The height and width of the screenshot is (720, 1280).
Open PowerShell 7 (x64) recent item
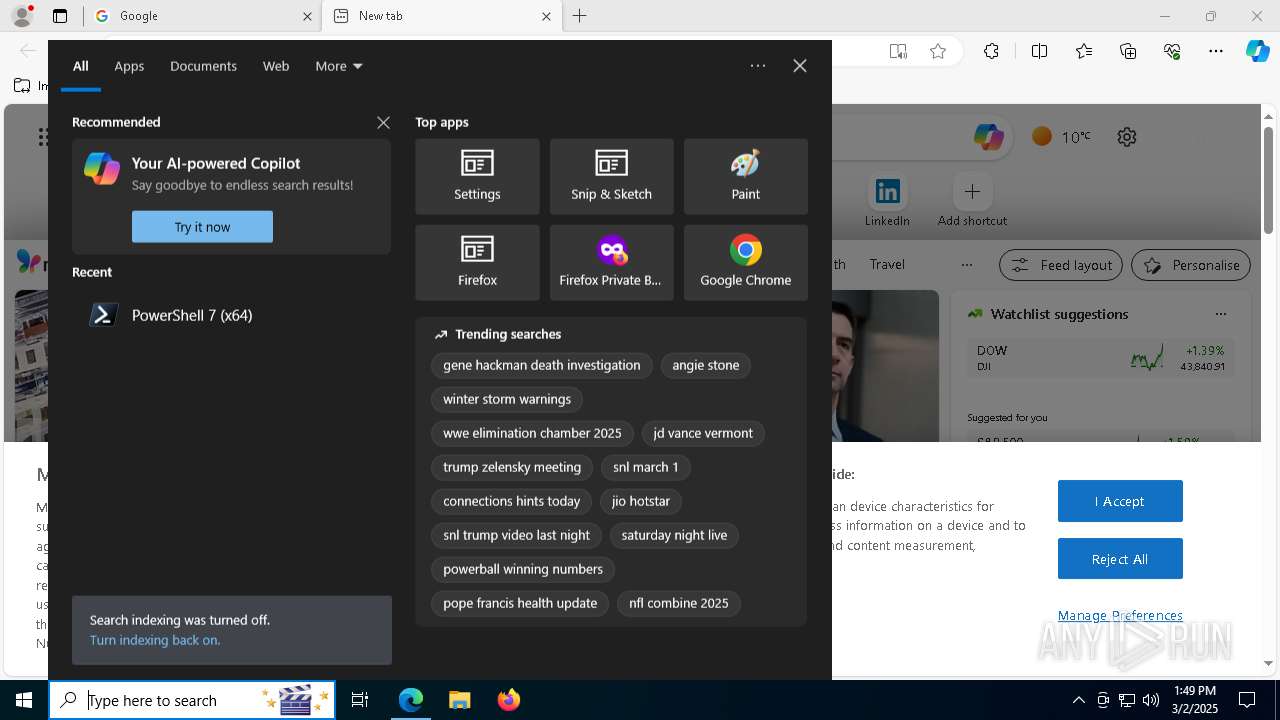[231, 315]
